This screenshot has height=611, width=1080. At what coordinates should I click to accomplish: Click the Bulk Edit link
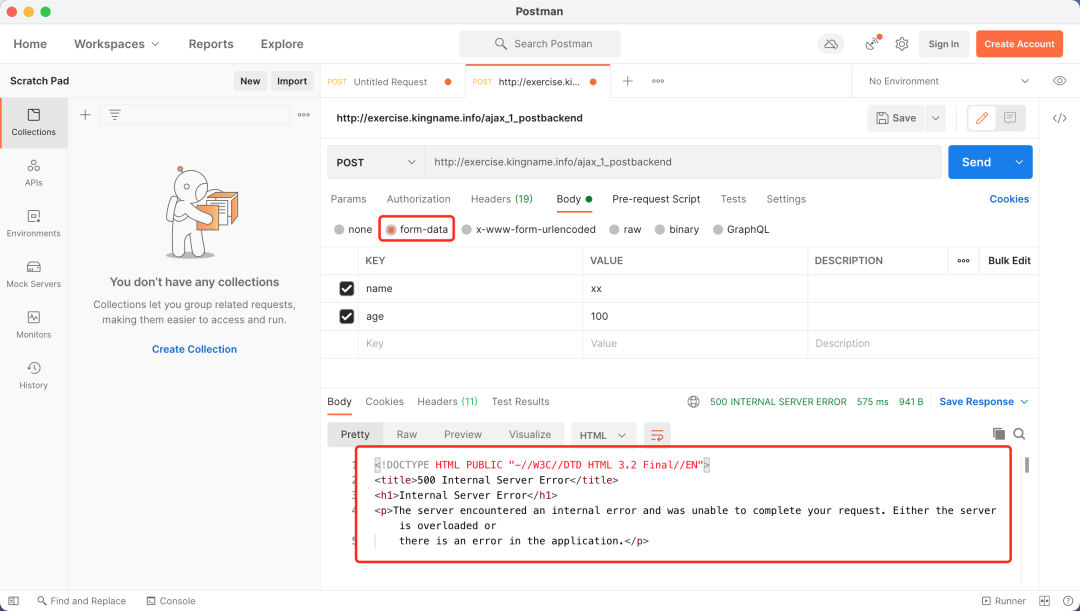(x=1009, y=260)
